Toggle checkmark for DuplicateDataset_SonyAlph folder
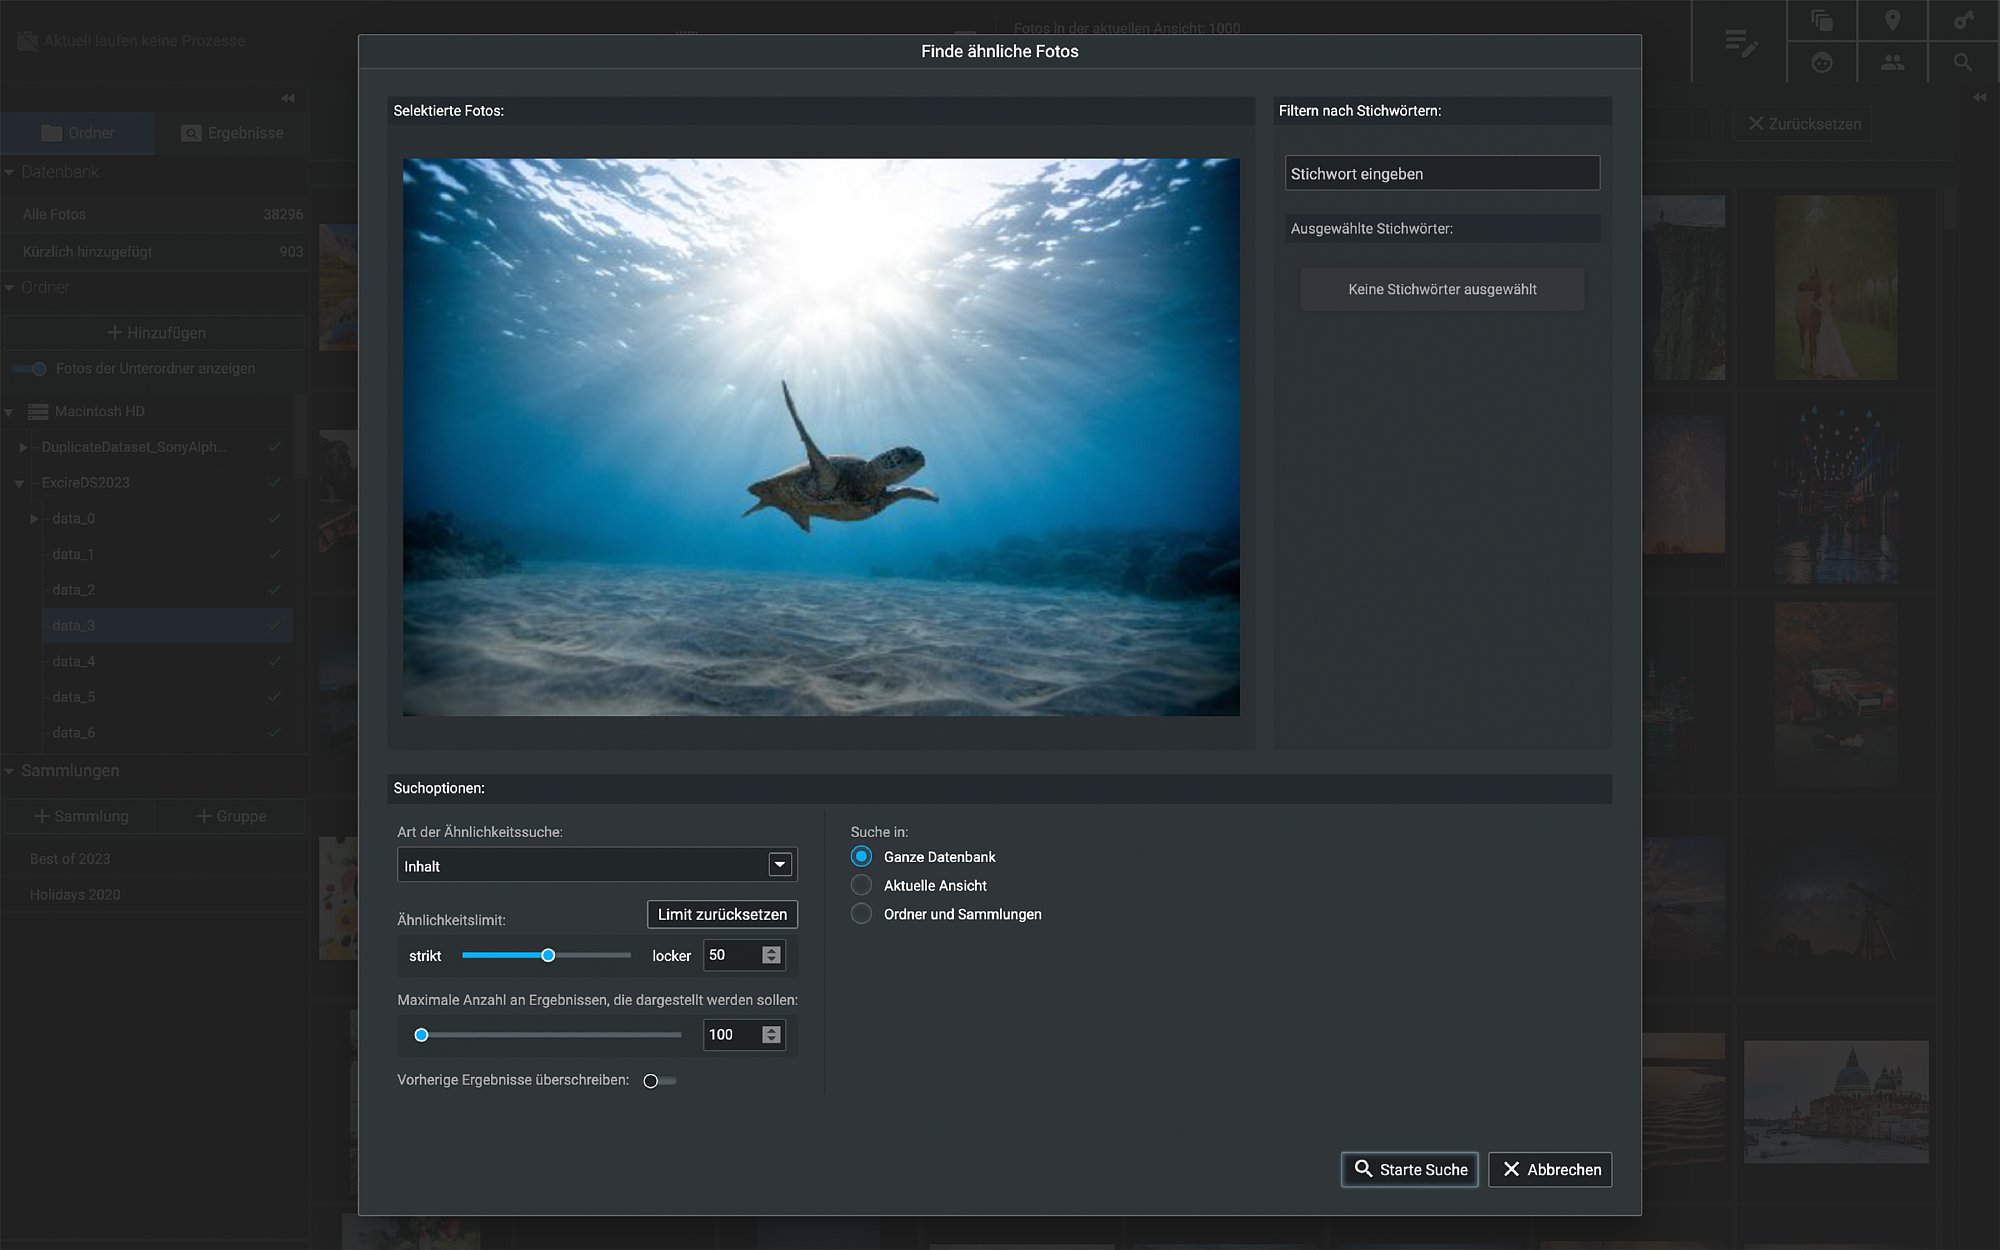Viewport: 2000px width, 1250px height. (275, 447)
